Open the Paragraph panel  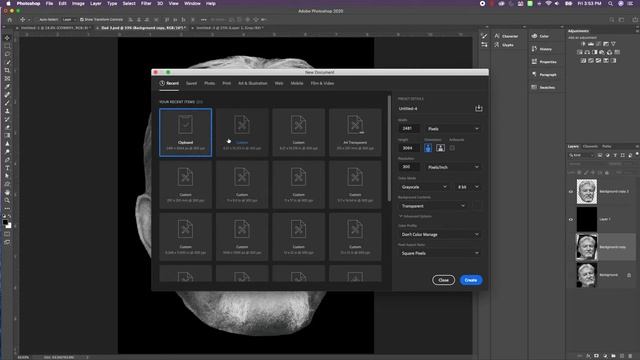tap(544, 74)
